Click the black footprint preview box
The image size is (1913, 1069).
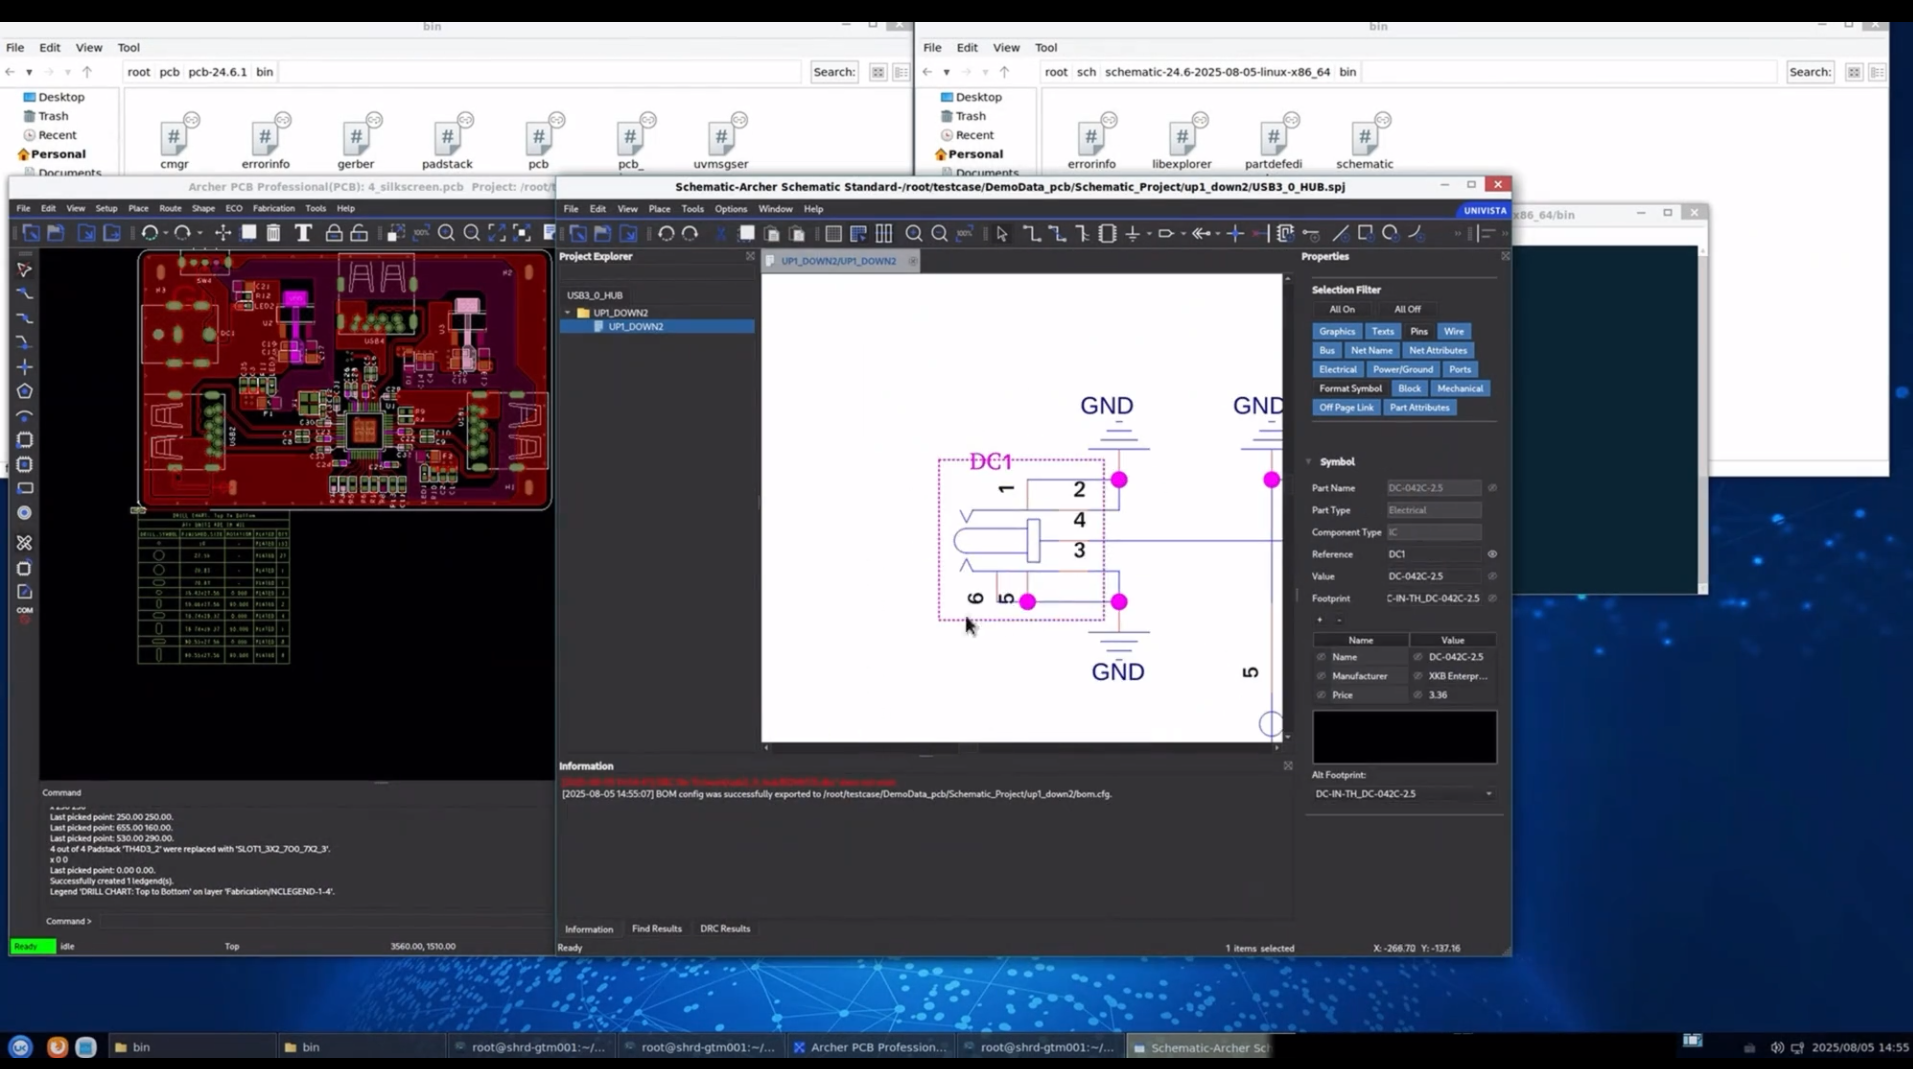1403,737
